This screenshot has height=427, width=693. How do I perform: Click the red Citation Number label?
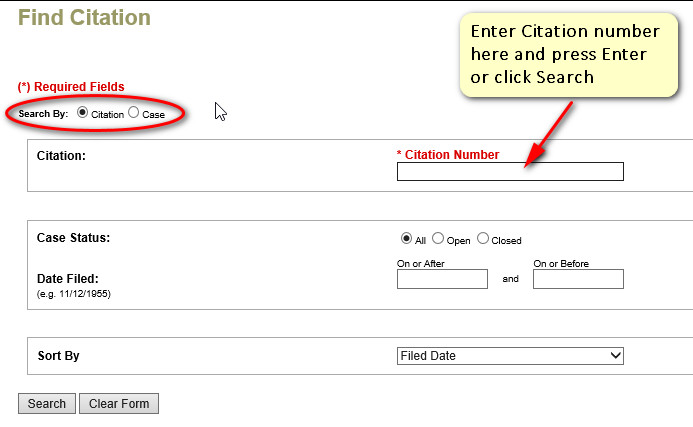tap(448, 154)
